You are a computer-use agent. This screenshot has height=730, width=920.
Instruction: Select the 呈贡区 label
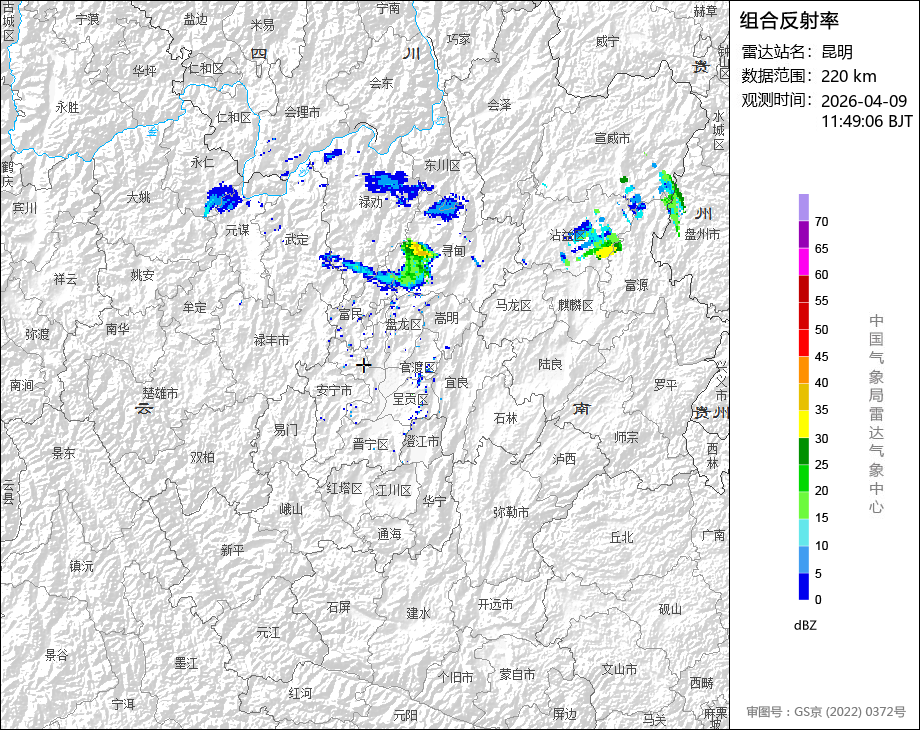[x=410, y=399]
